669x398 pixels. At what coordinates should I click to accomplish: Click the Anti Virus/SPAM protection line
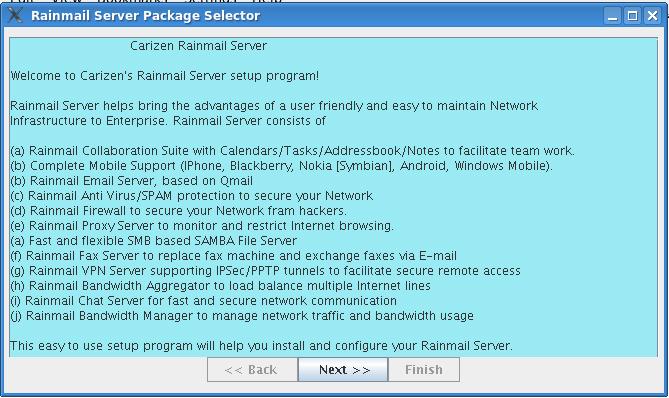192,196
